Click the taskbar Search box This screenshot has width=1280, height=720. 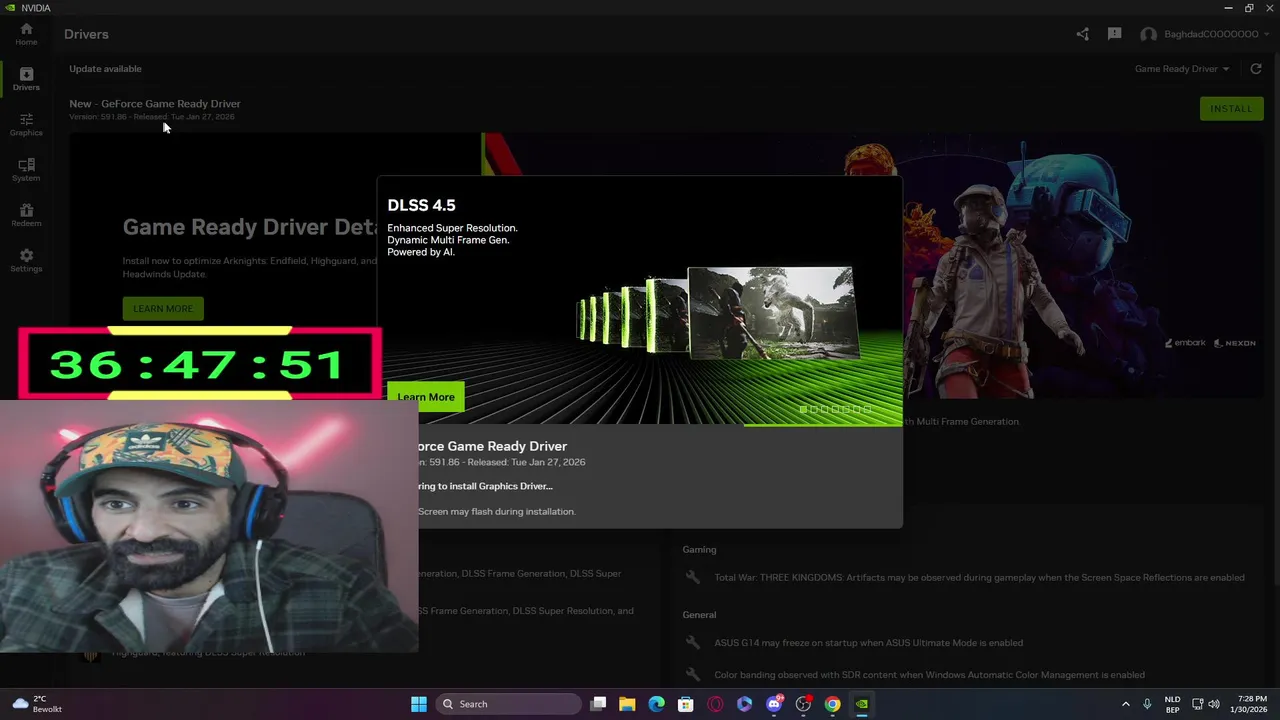tap(509, 704)
